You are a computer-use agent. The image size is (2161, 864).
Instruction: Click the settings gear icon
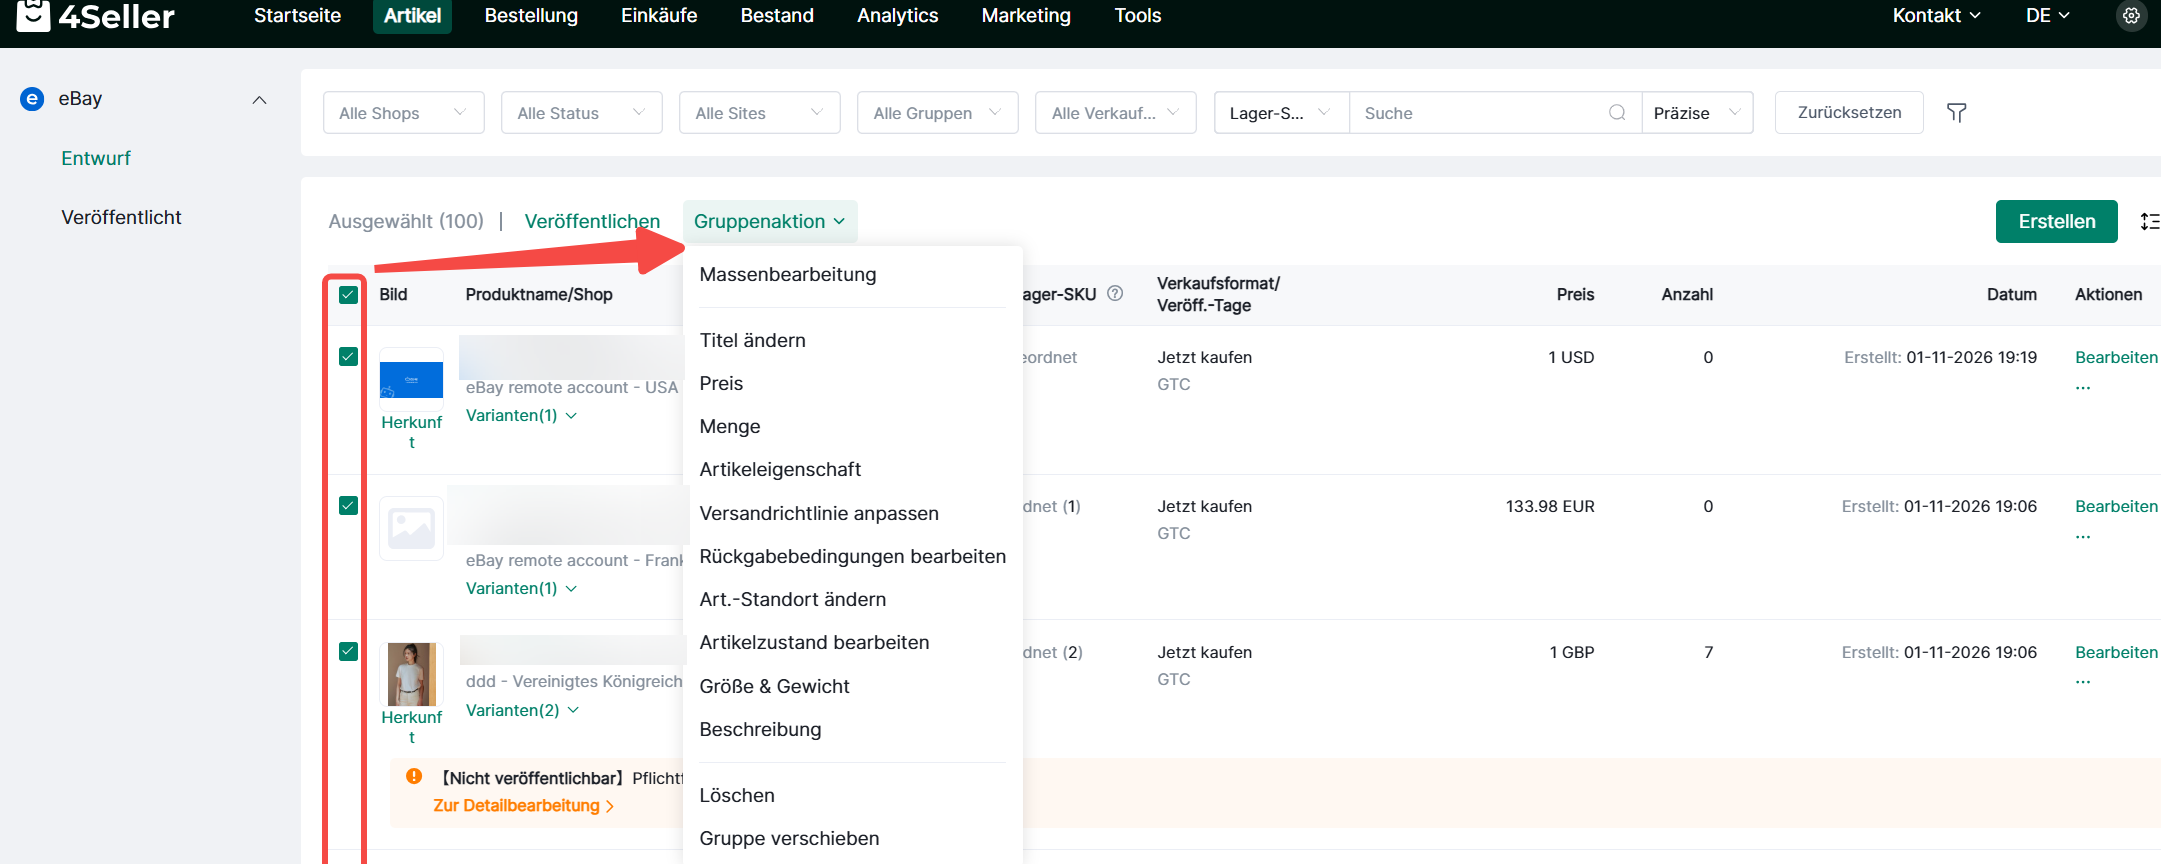click(x=2131, y=16)
